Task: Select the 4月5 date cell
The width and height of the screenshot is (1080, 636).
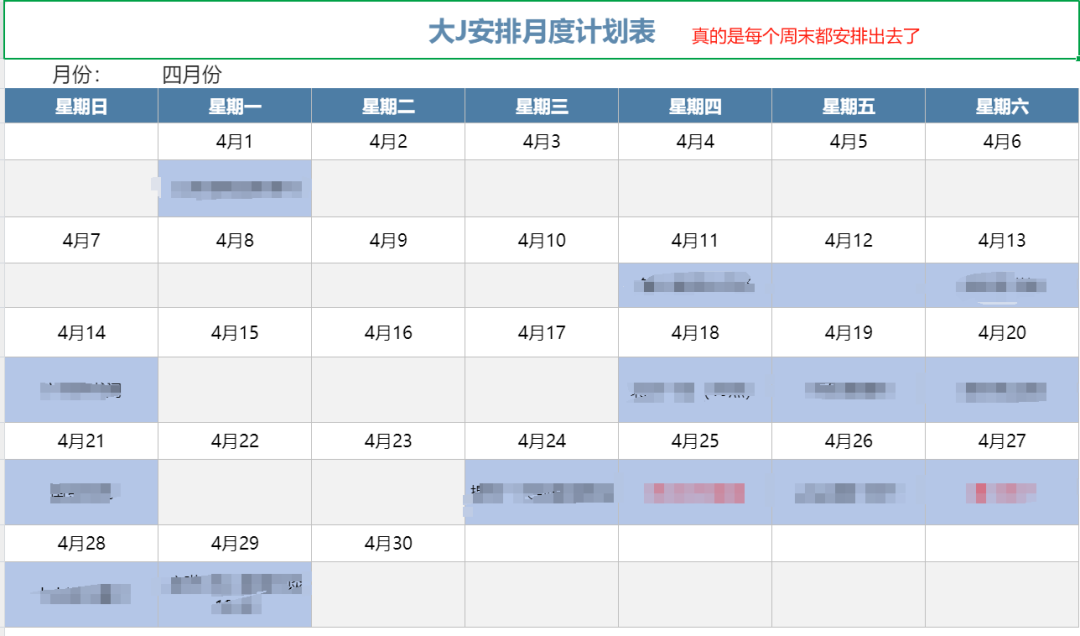Action: point(849,142)
